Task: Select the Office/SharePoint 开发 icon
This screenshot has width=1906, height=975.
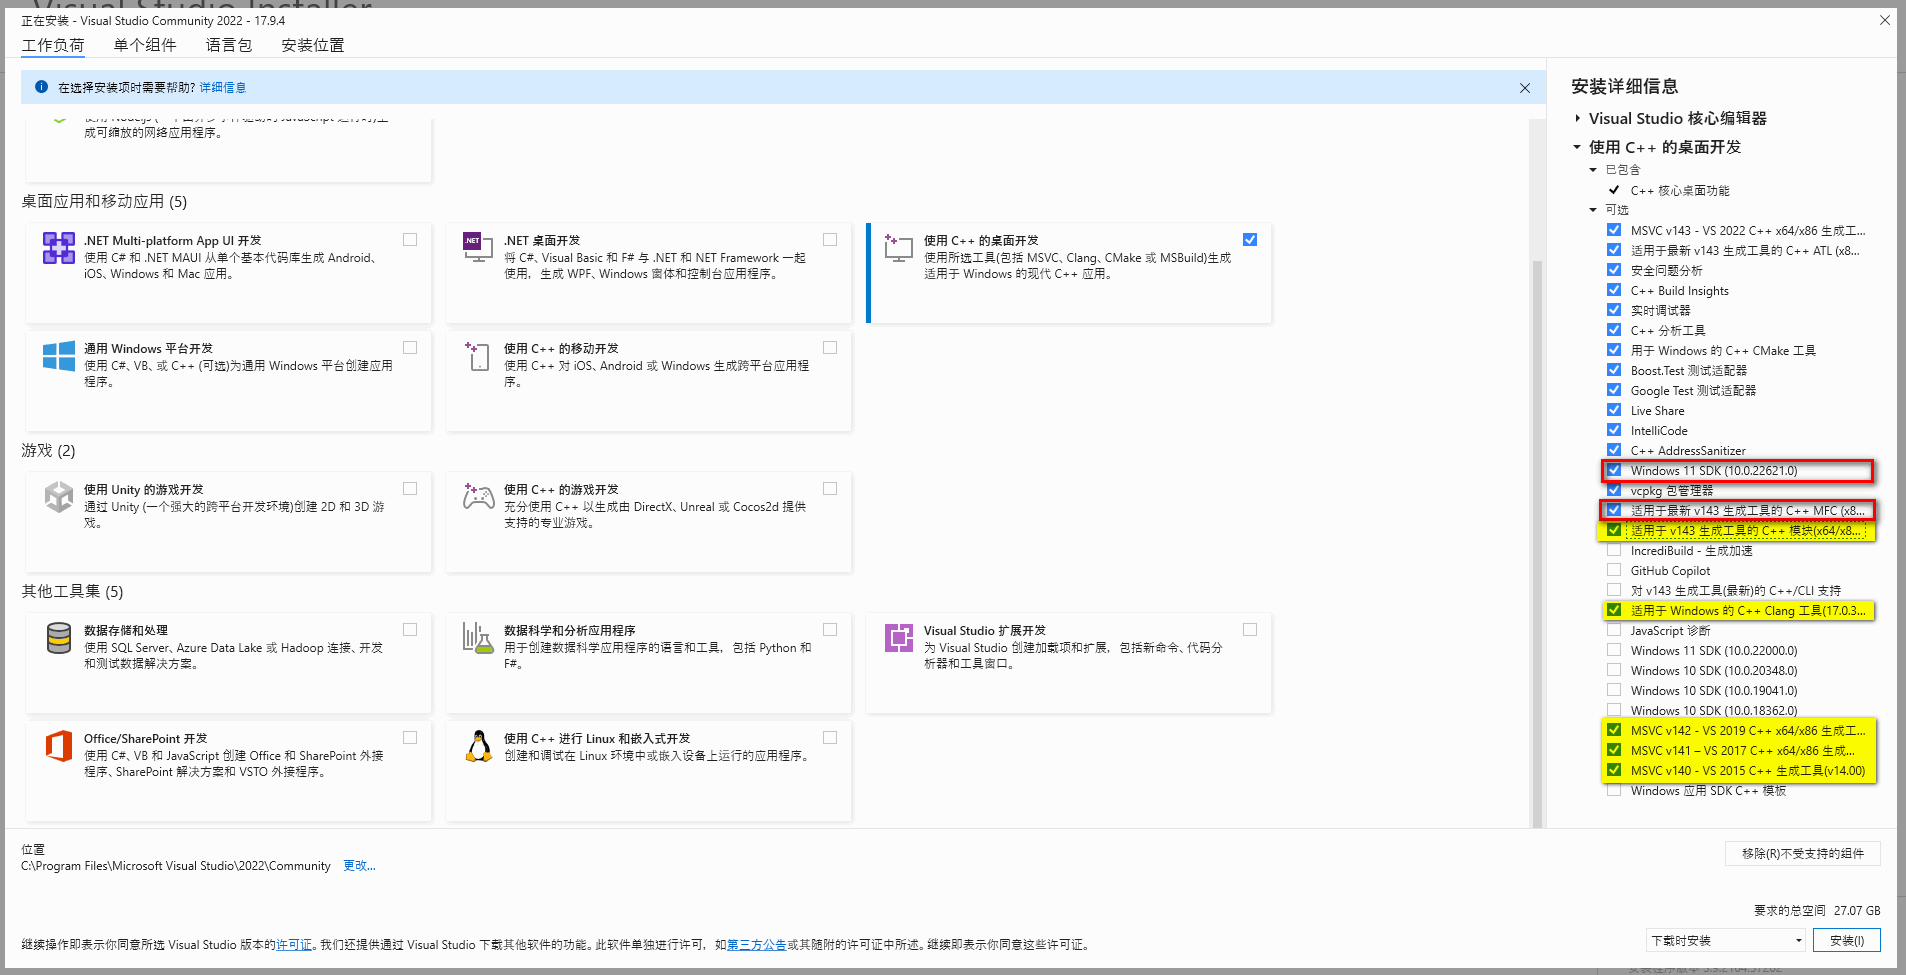Action: [x=59, y=746]
